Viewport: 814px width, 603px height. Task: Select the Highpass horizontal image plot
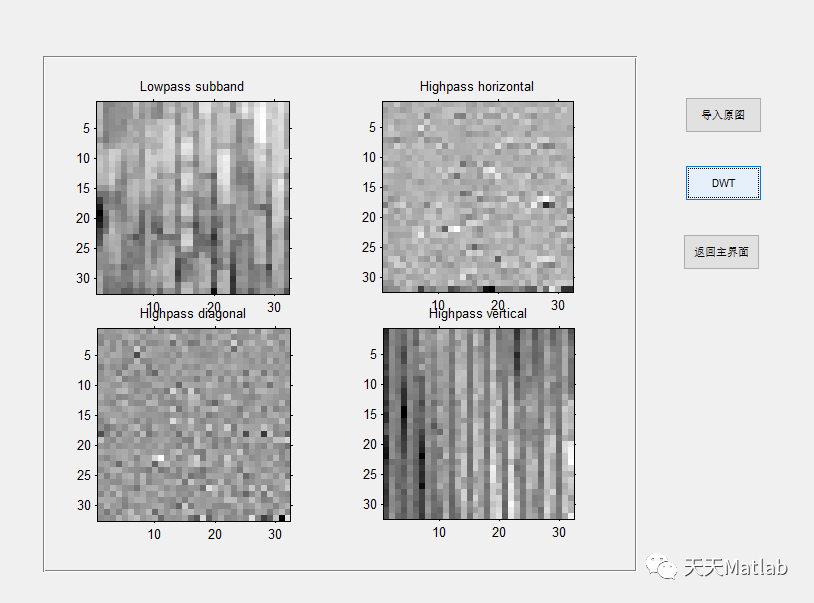(478, 197)
